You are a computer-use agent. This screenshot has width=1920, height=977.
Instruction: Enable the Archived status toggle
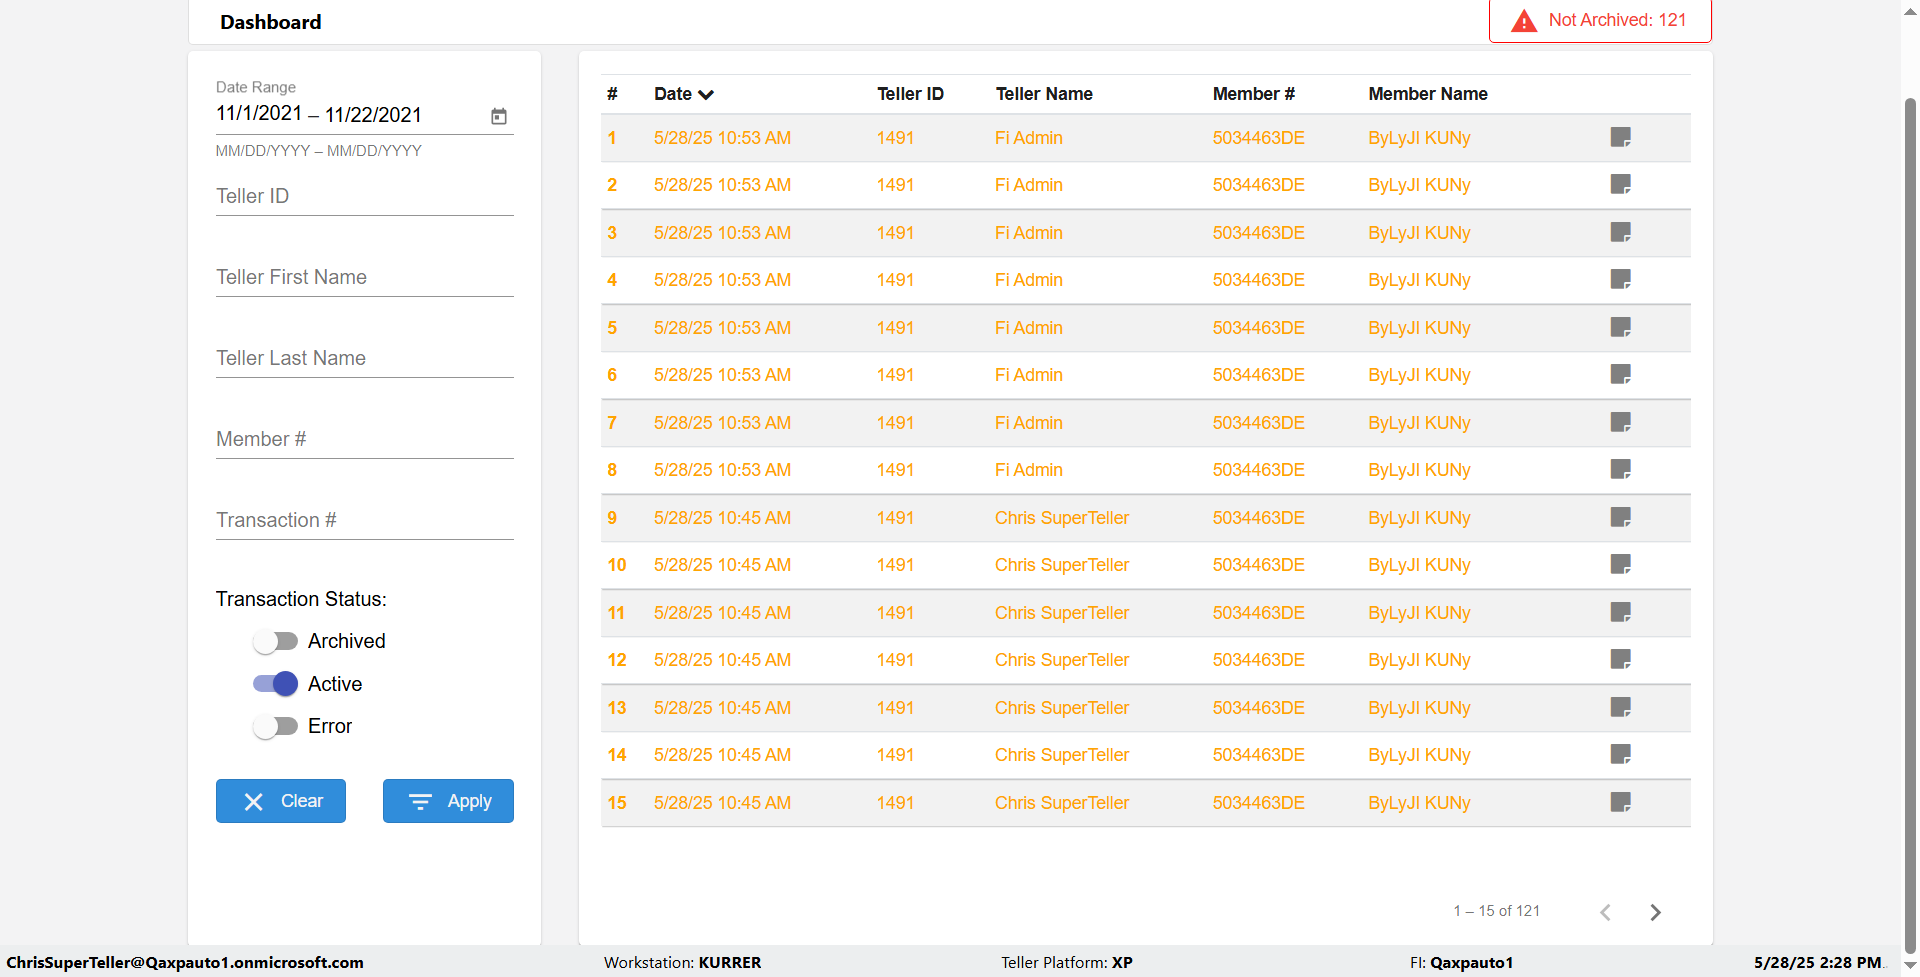275,641
